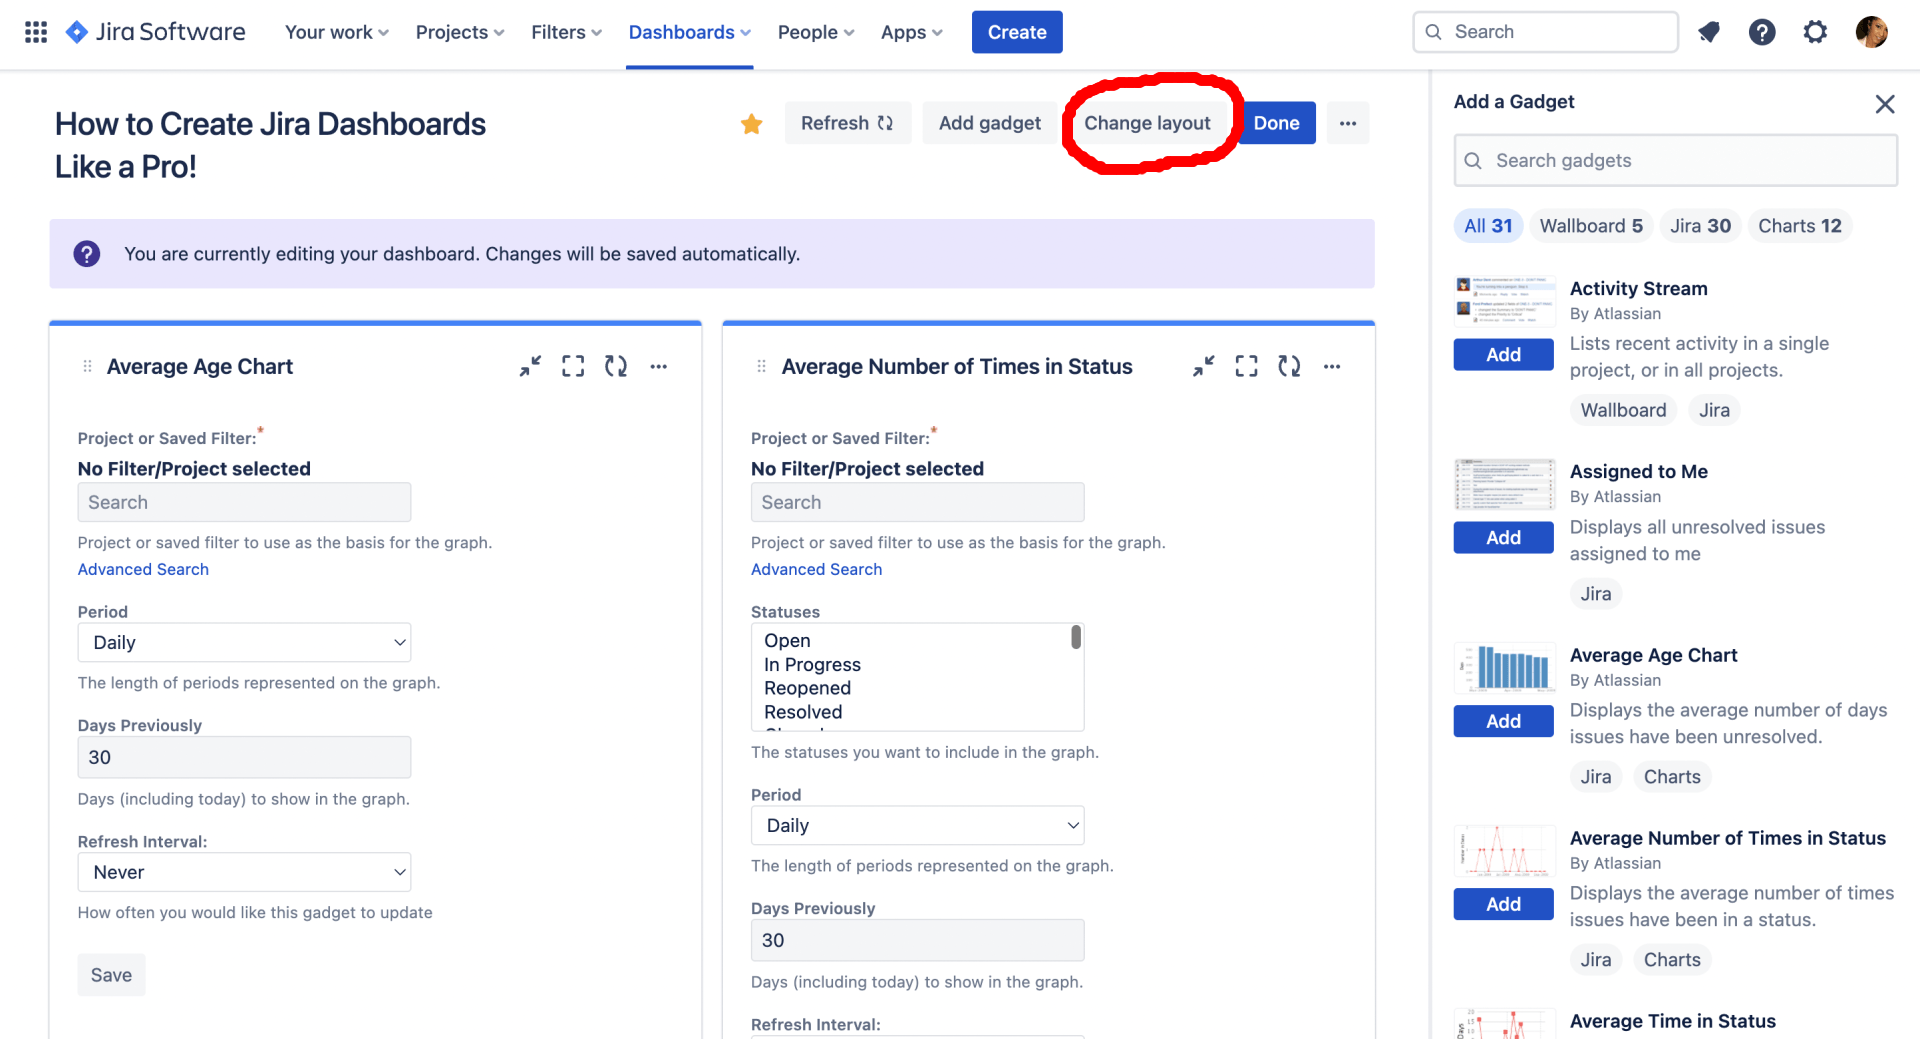Grab the Average Age Chart drag handle
The height and width of the screenshot is (1039, 1920).
click(x=87, y=367)
